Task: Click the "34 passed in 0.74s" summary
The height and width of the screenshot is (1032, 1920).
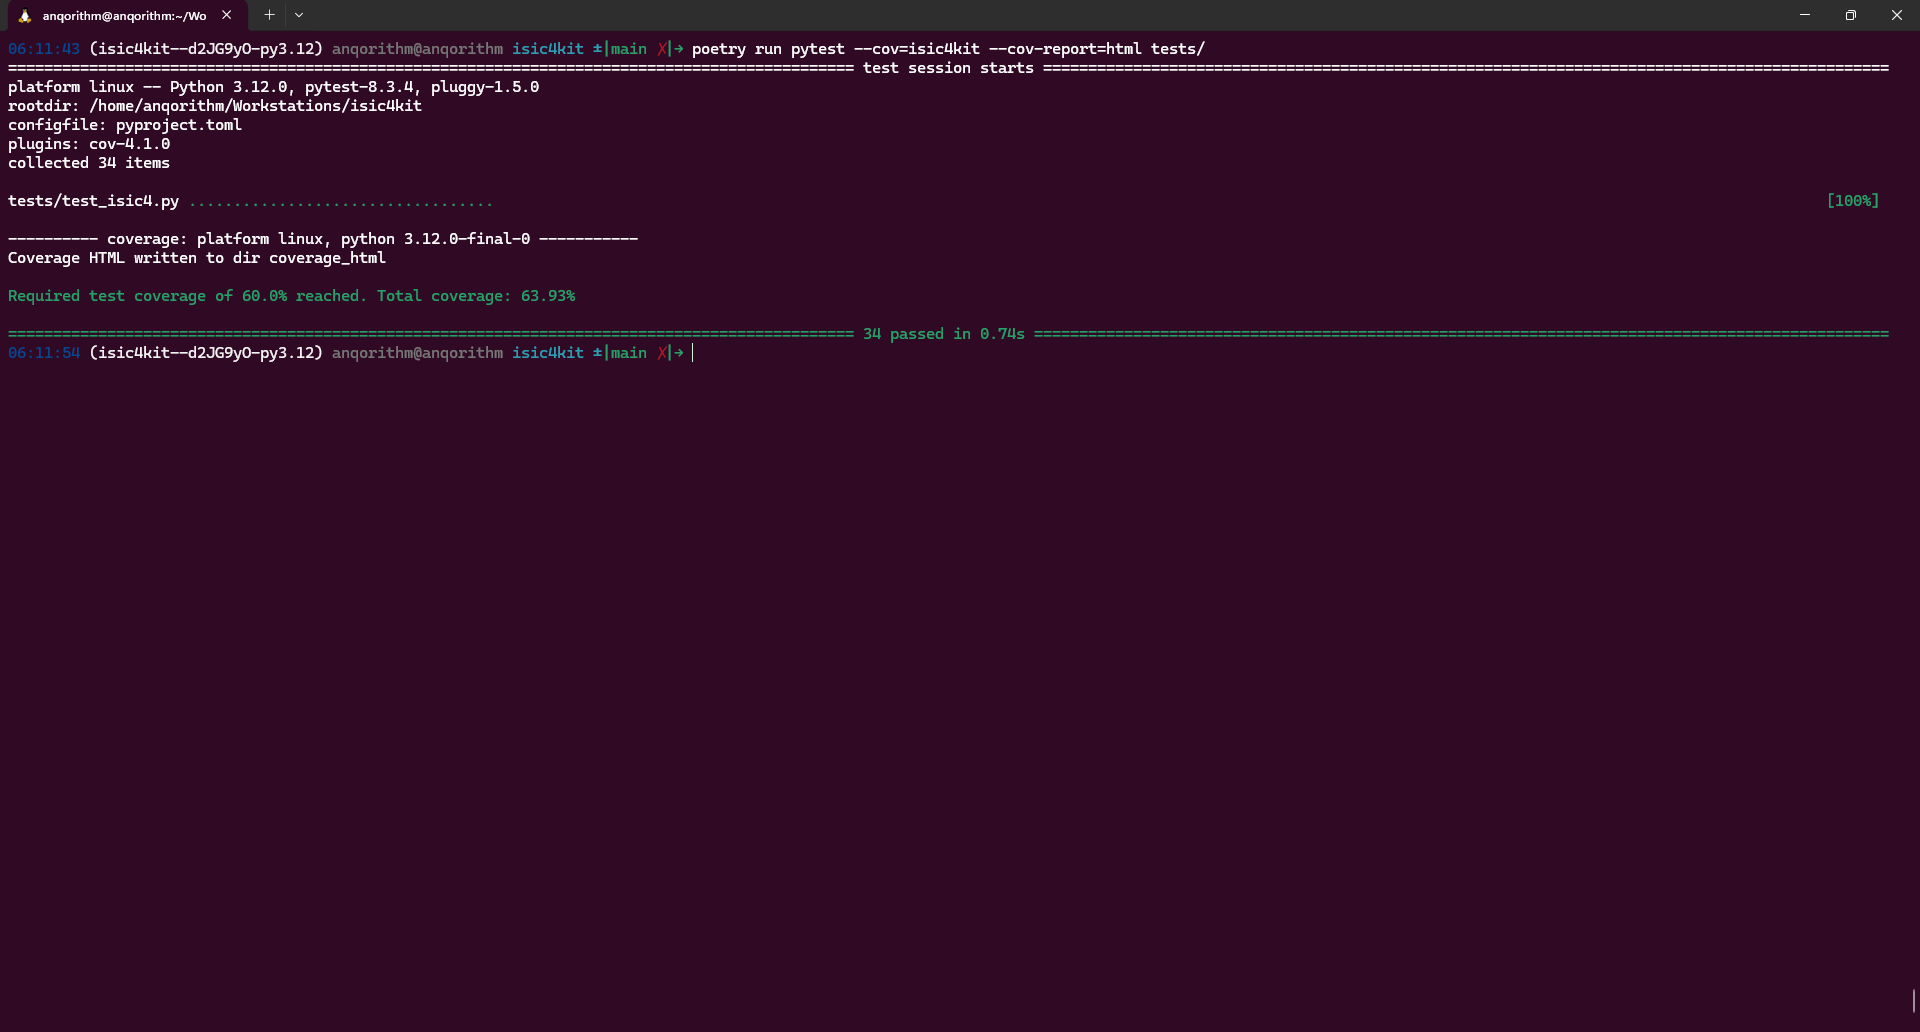Action: 943,334
